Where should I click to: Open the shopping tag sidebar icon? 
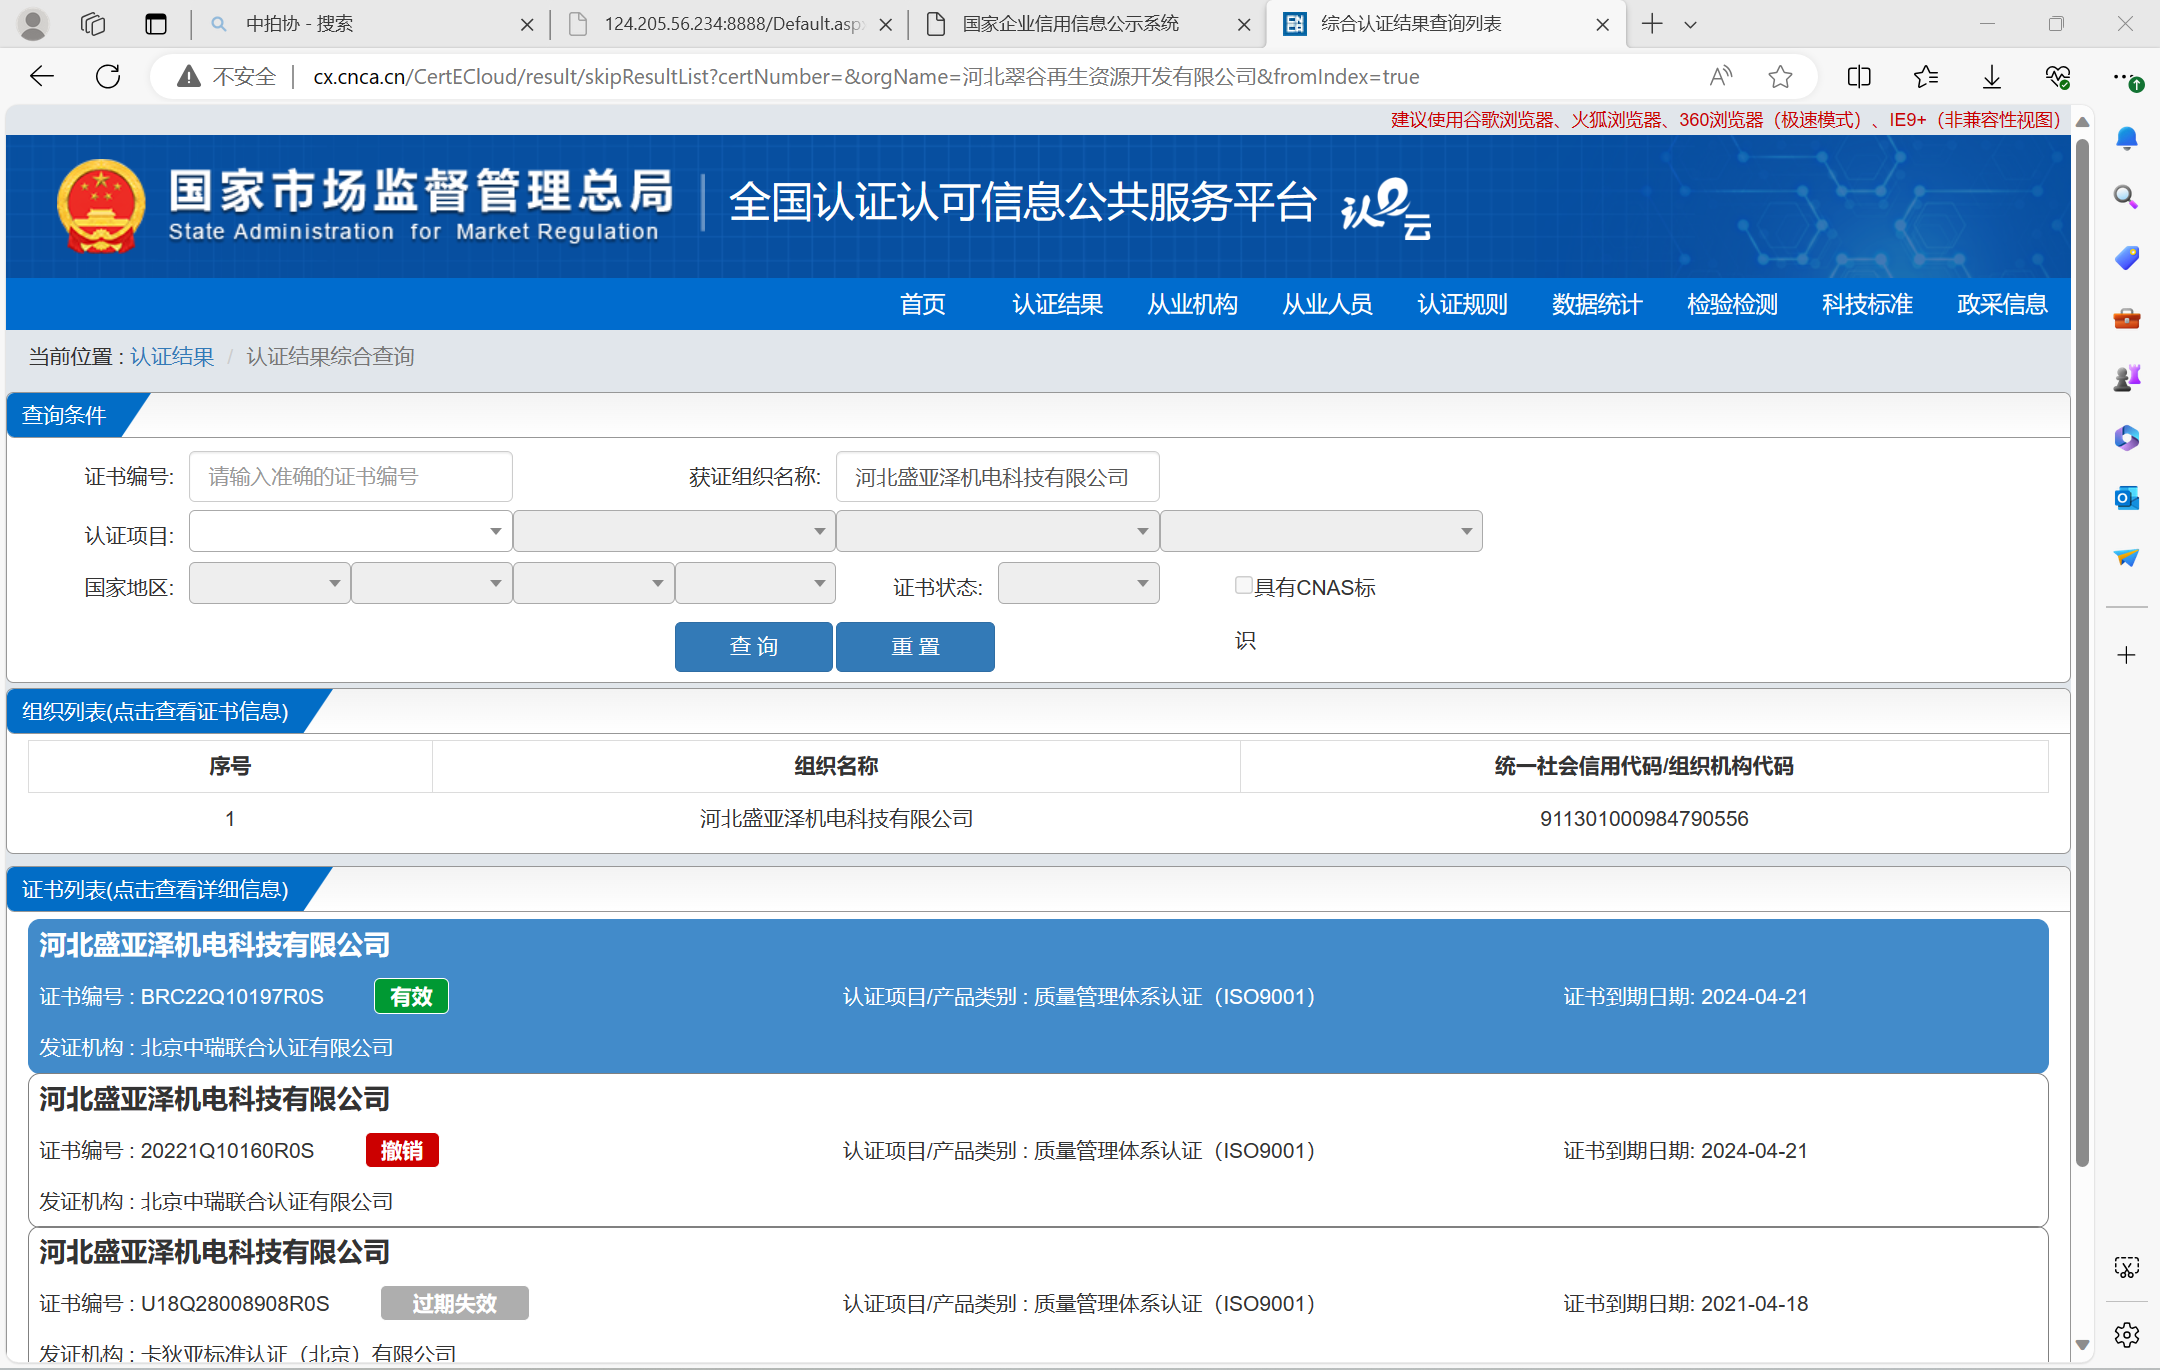(x=2127, y=258)
